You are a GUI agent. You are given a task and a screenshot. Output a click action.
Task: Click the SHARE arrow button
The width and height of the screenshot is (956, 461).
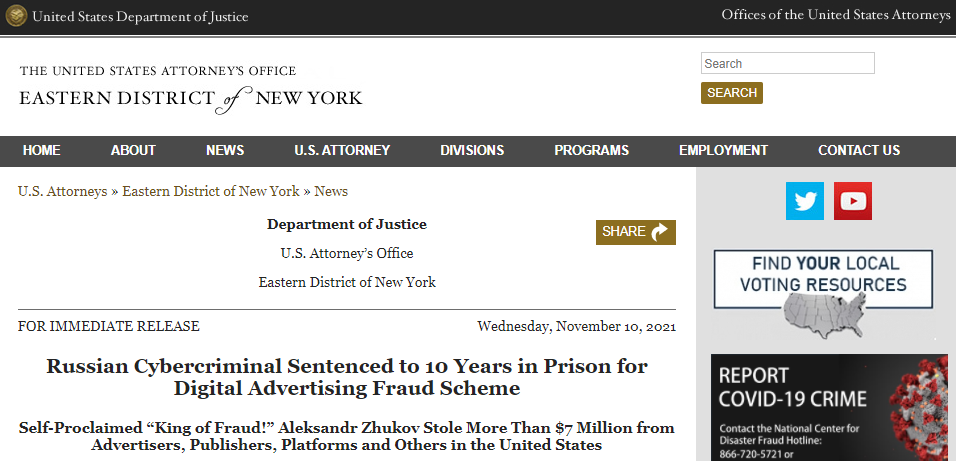coord(636,232)
